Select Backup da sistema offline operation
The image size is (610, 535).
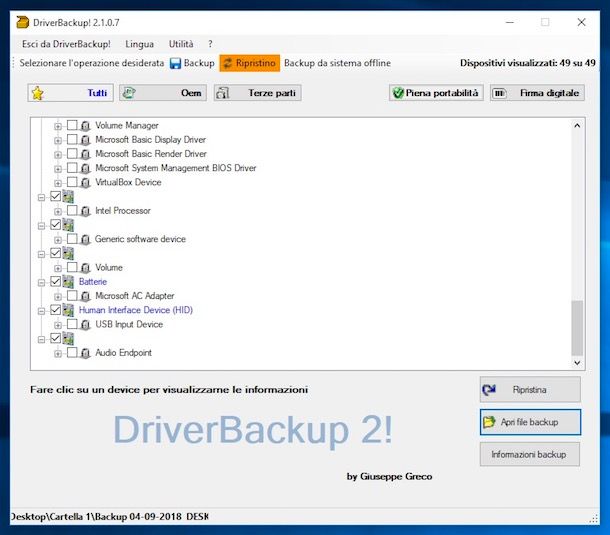pos(337,63)
